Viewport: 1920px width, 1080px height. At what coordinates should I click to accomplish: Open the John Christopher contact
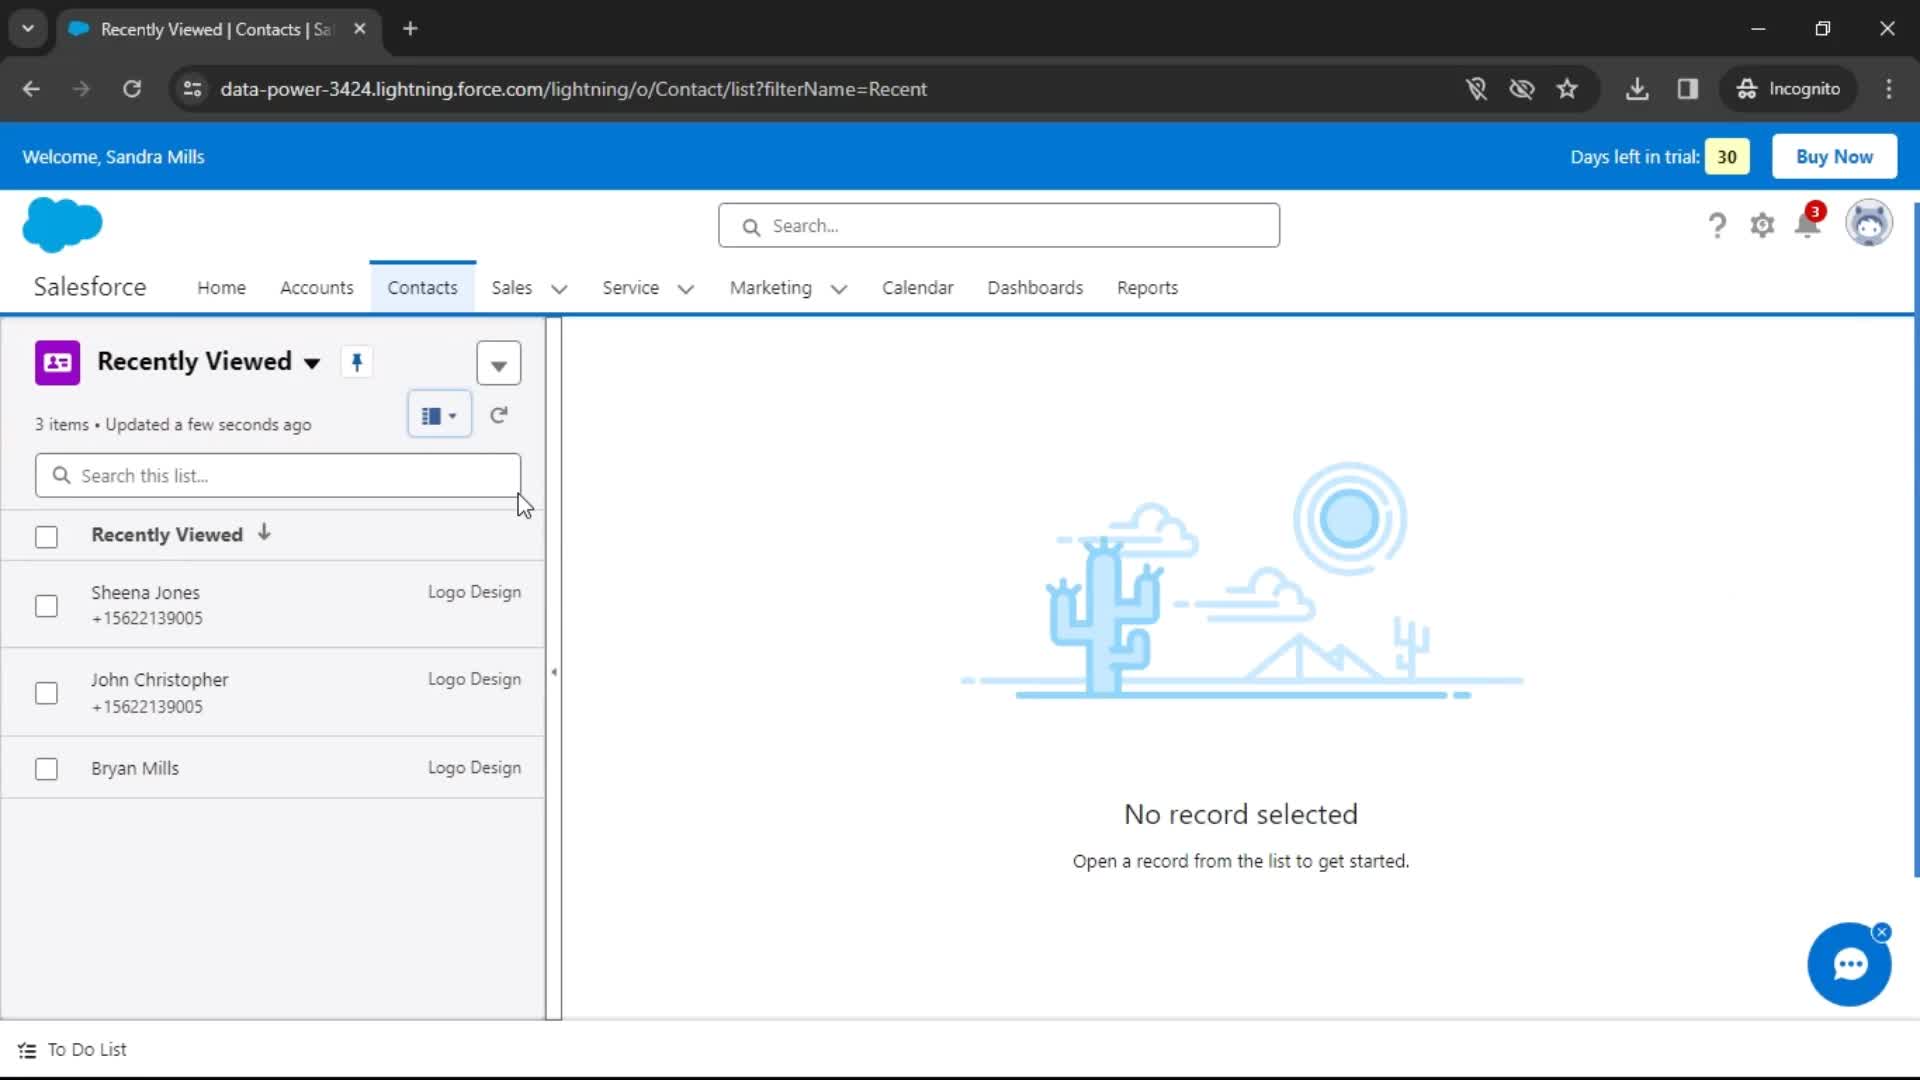(160, 680)
